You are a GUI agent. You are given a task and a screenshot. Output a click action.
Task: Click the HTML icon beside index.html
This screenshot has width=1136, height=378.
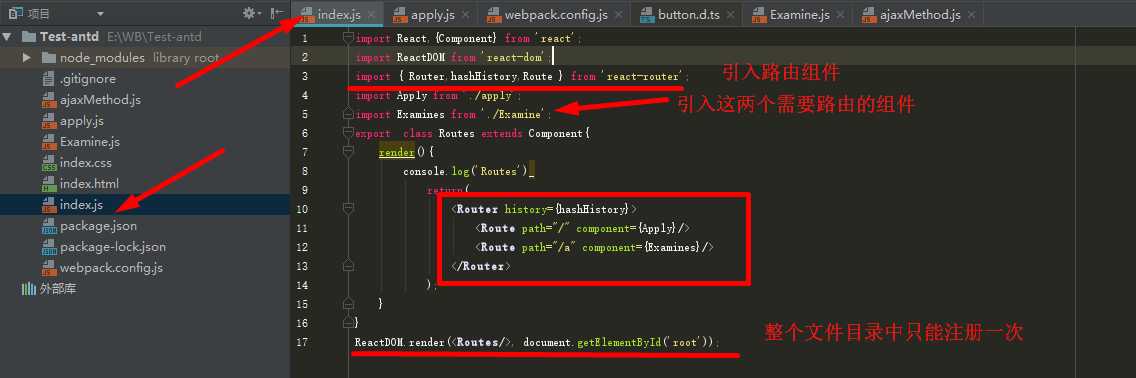coord(49,184)
